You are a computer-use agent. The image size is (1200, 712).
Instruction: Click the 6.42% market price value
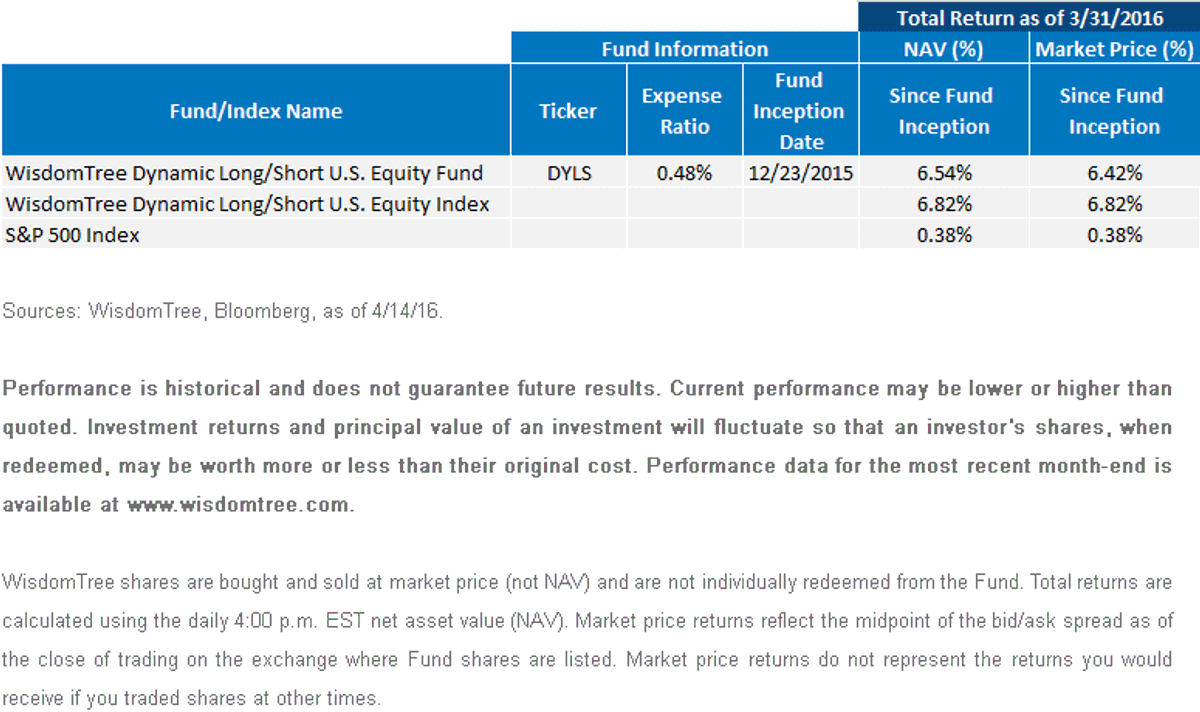tap(1115, 173)
